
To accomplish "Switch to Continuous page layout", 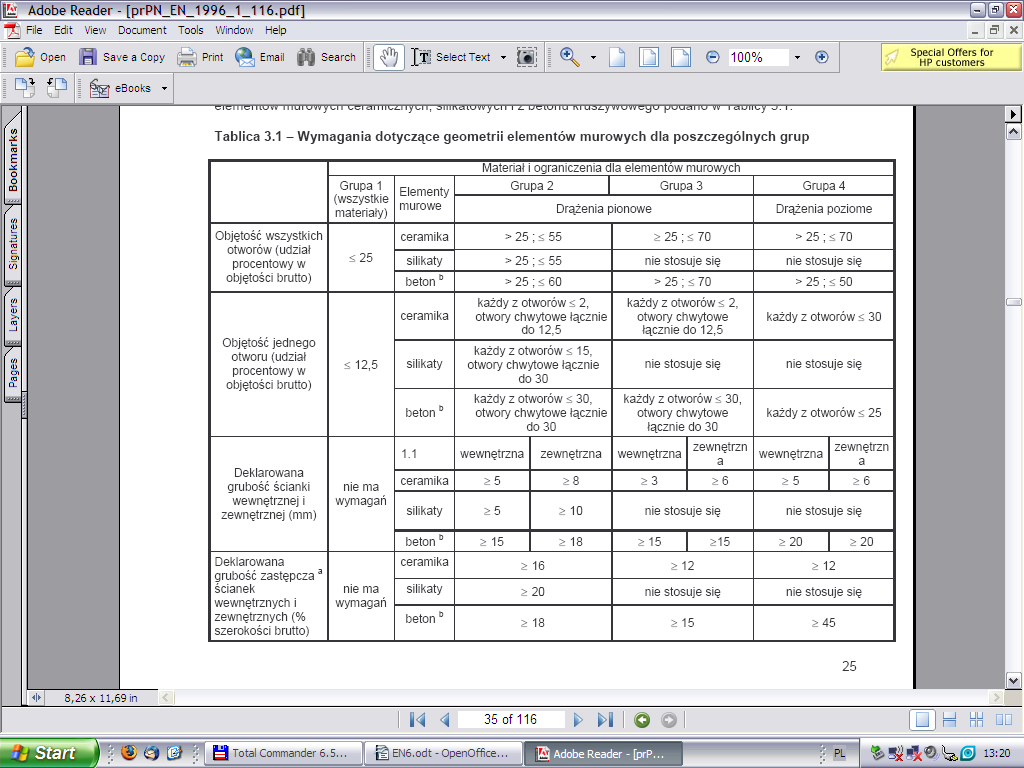I will (x=950, y=720).
